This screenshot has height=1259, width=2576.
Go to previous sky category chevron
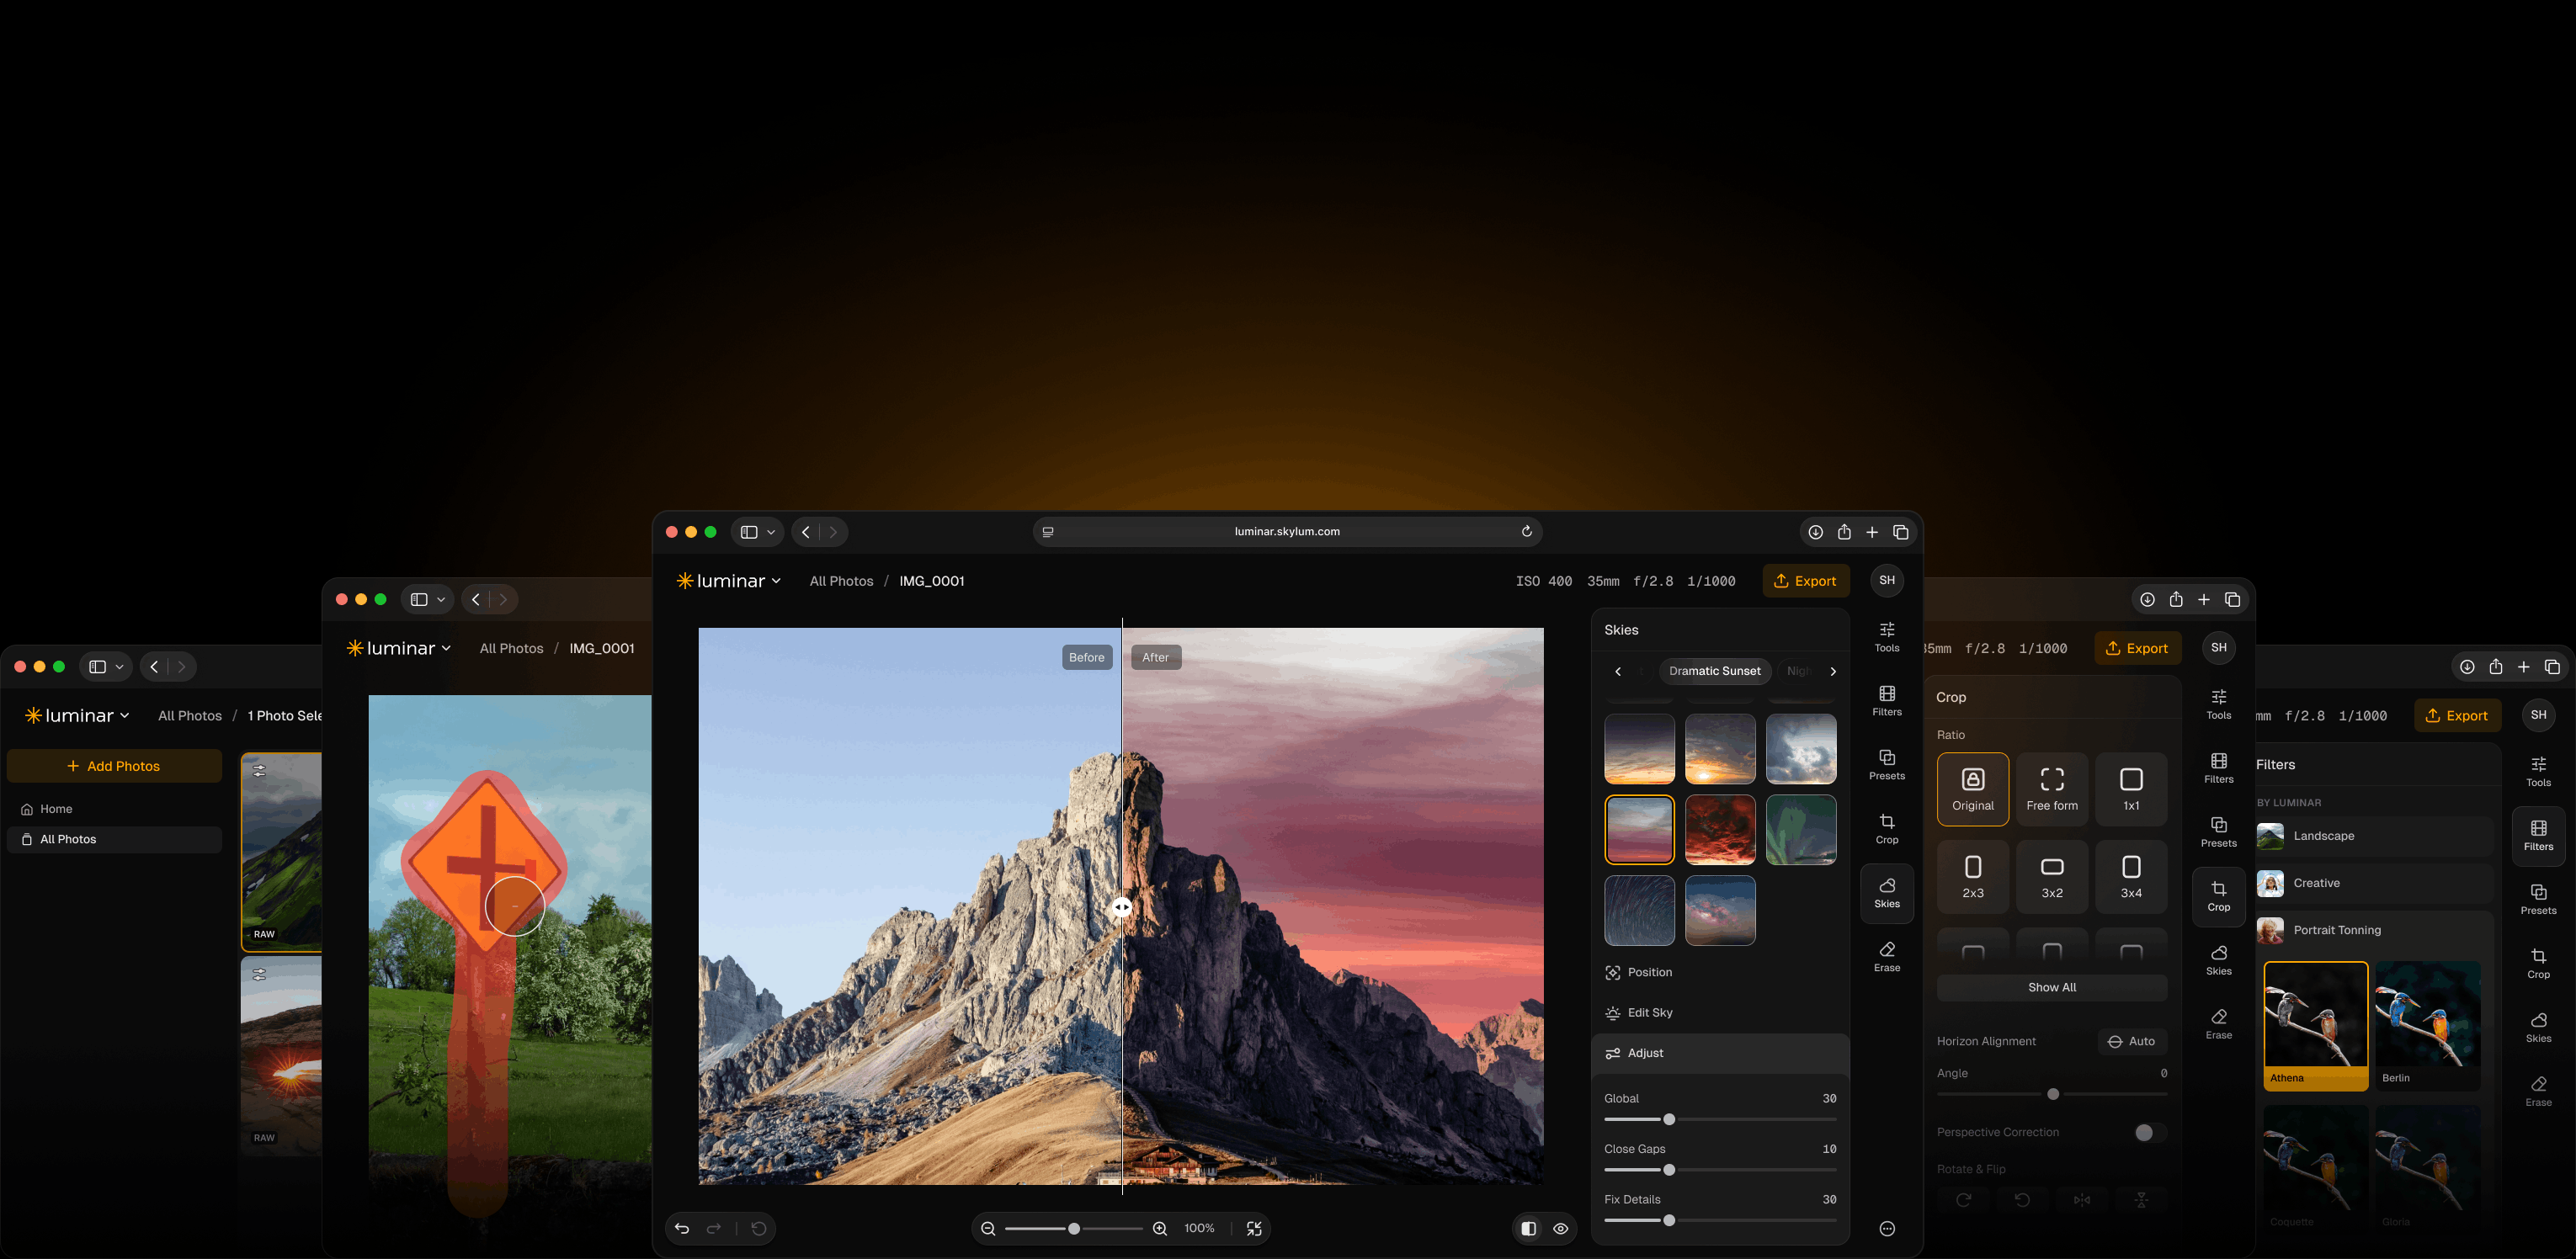(x=1618, y=671)
